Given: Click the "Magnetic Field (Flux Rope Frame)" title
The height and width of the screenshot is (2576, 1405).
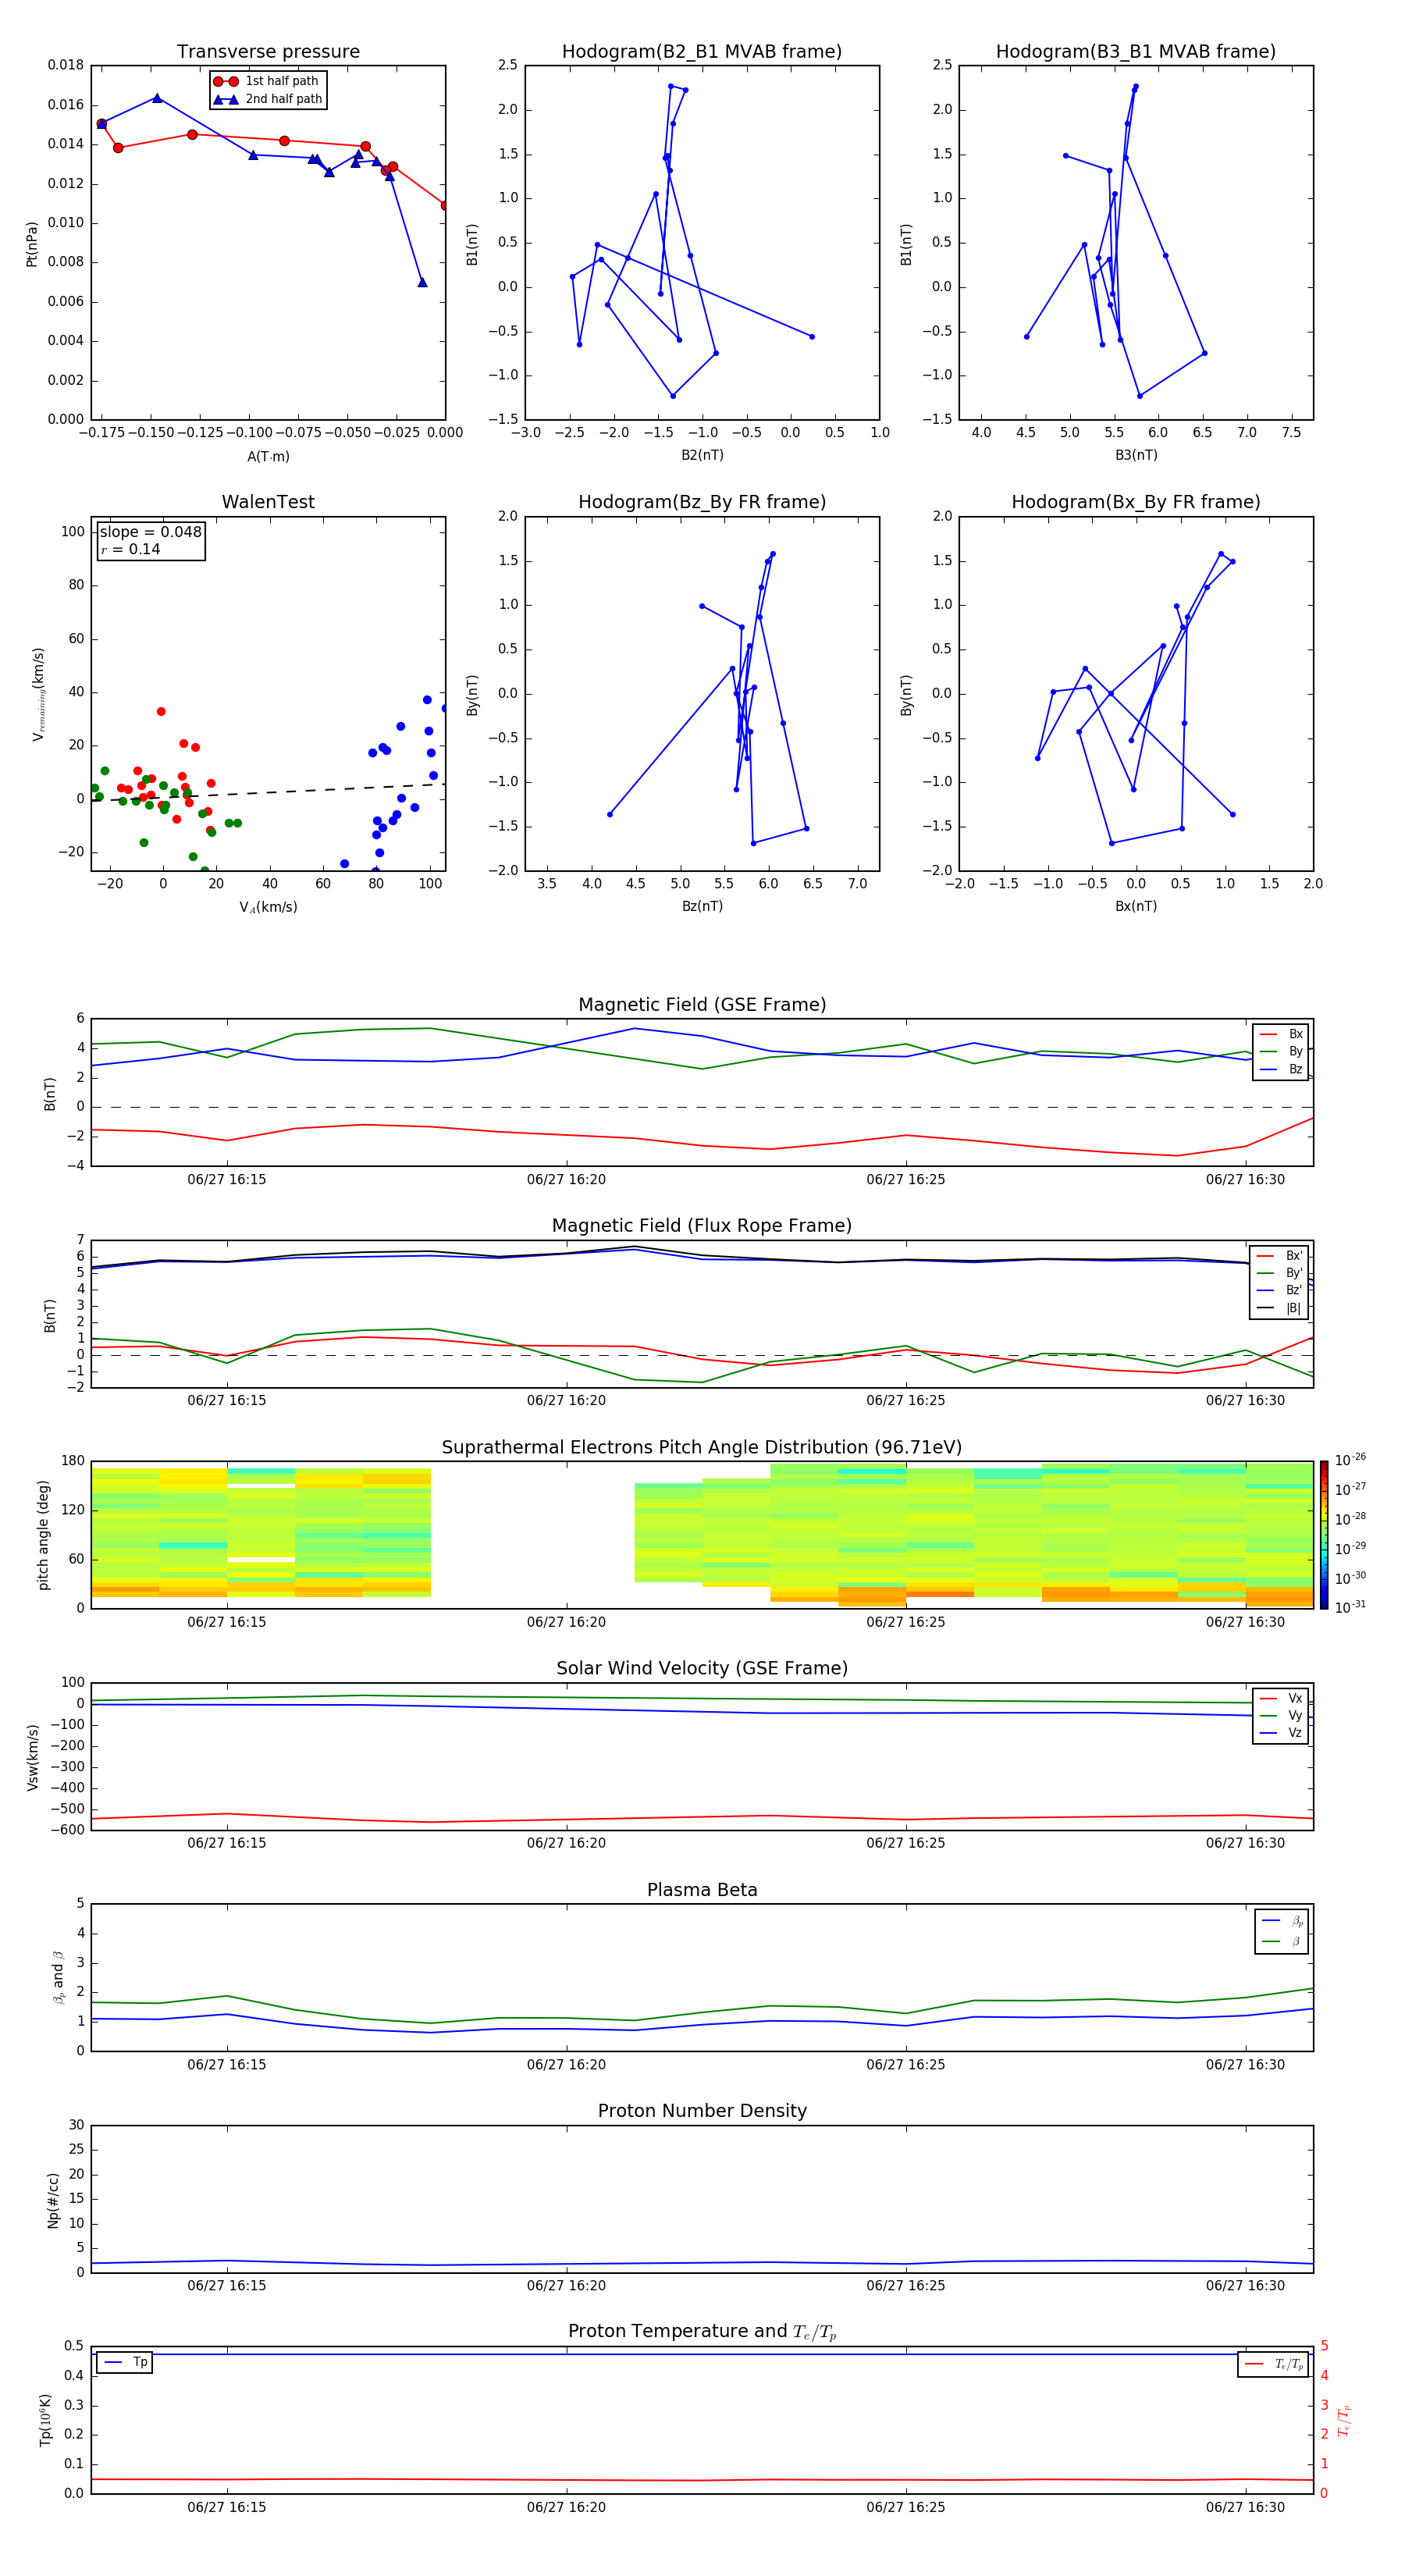Looking at the screenshot, I should (702, 1226).
